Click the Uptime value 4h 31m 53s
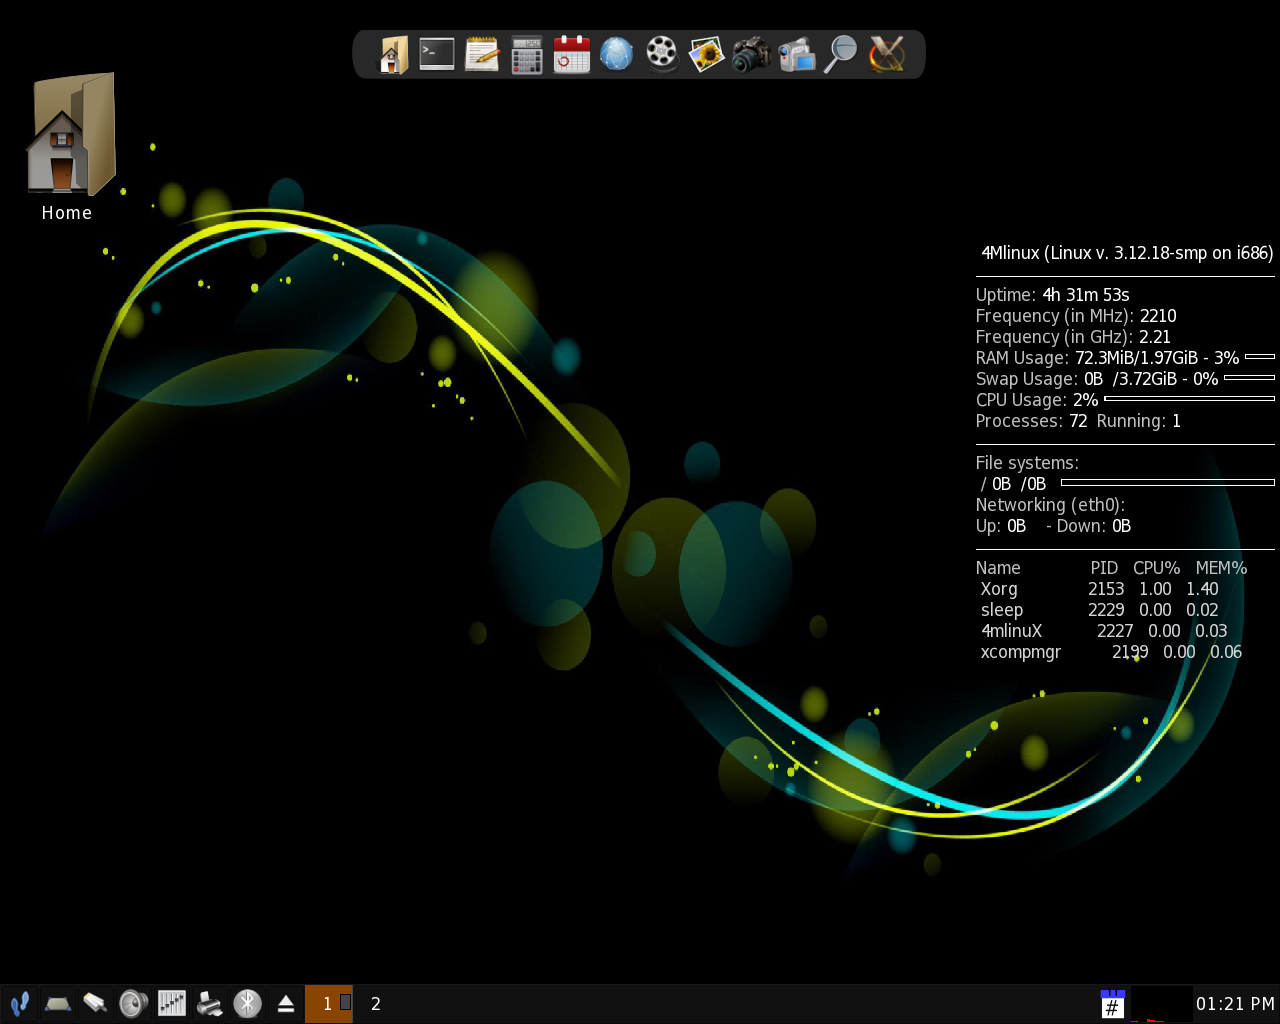The height and width of the screenshot is (1024, 1280). [x=1086, y=295]
